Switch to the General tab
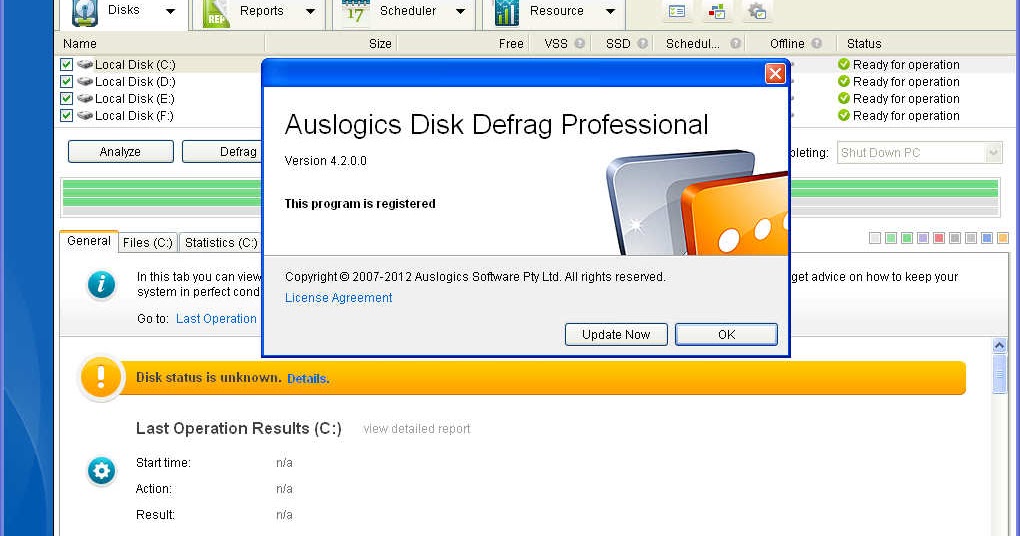Viewport: 1020px width, 536px height. (x=88, y=241)
